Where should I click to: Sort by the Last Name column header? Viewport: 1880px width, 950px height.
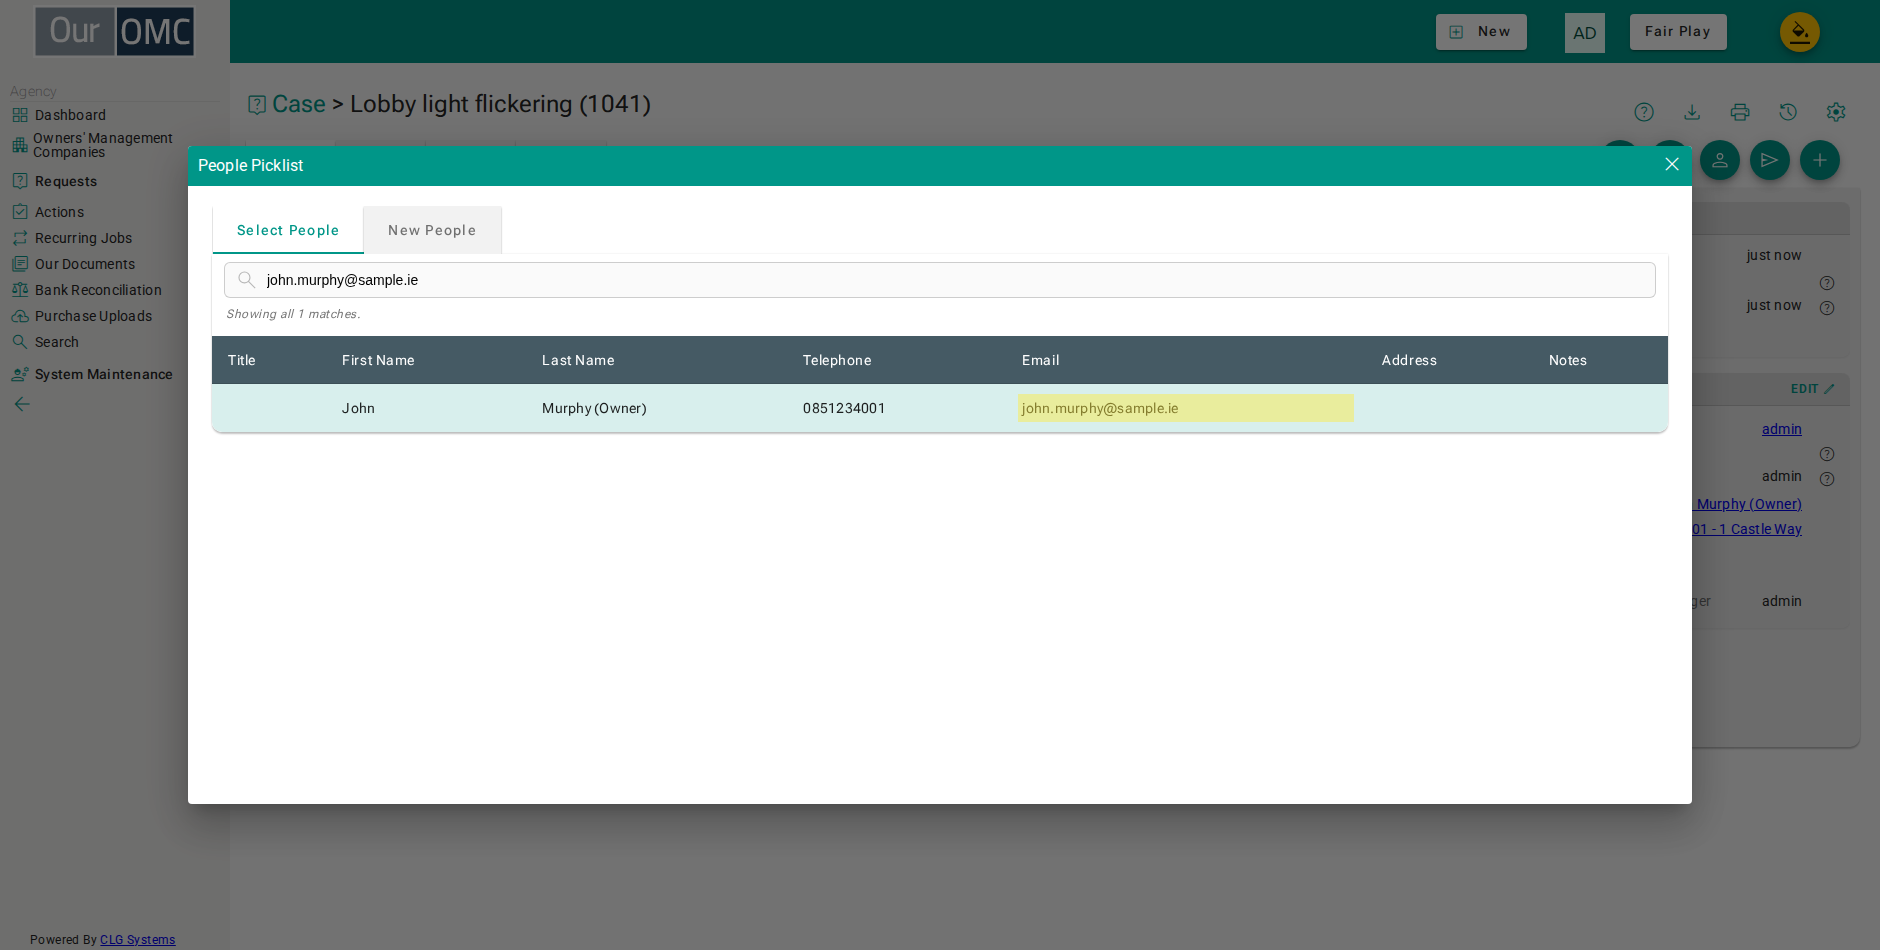click(x=578, y=360)
